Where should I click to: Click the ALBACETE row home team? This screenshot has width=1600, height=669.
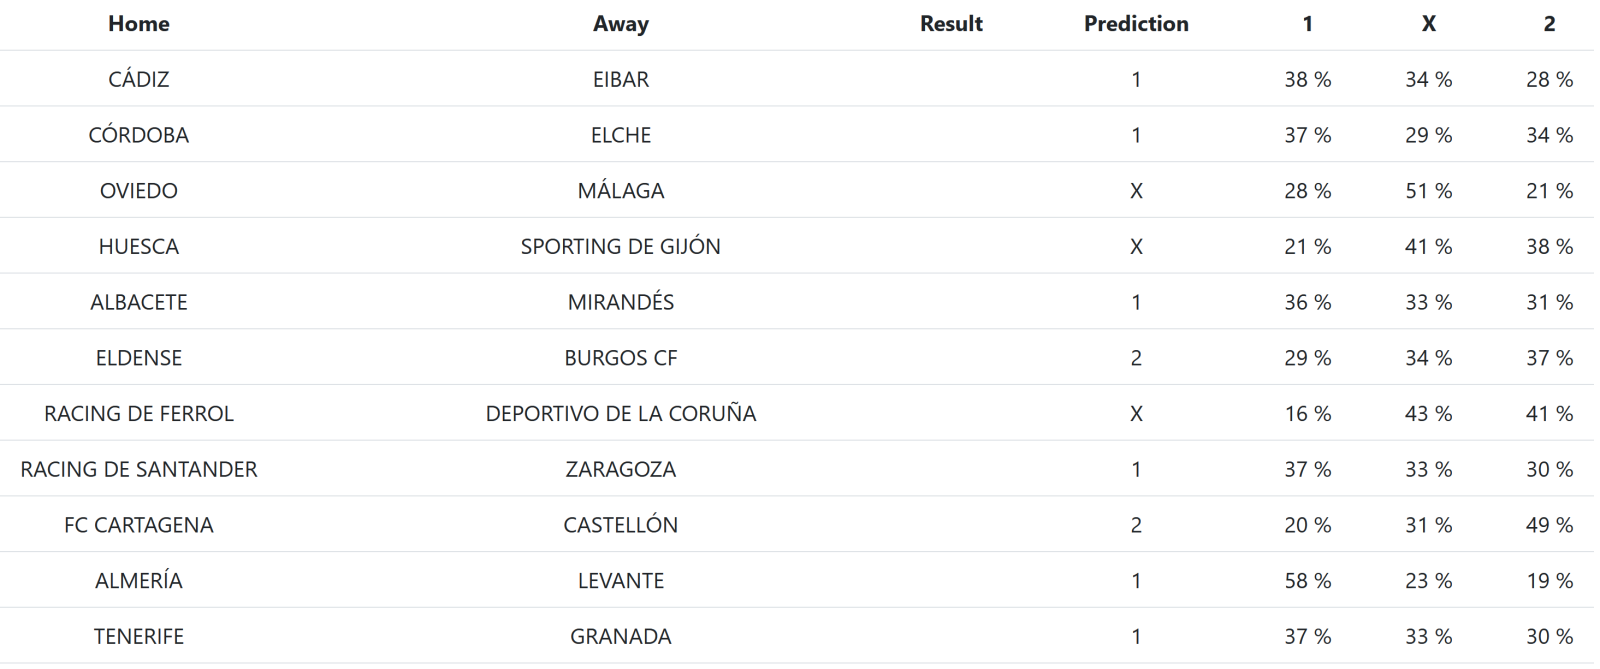138,302
